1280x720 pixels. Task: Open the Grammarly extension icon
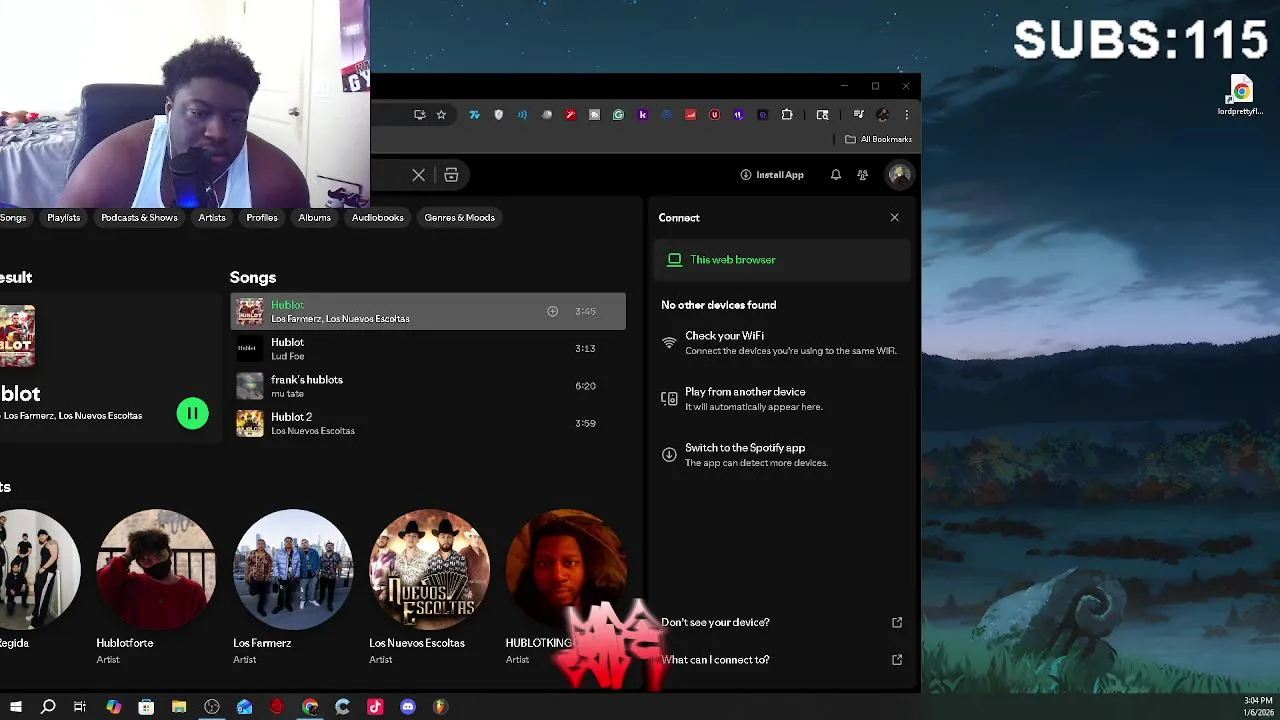(x=618, y=115)
